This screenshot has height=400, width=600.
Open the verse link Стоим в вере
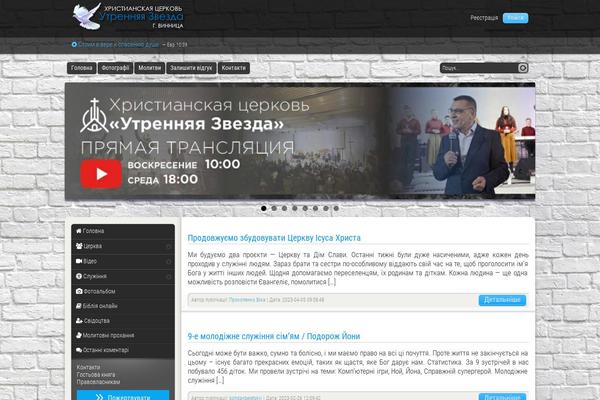[119, 45]
